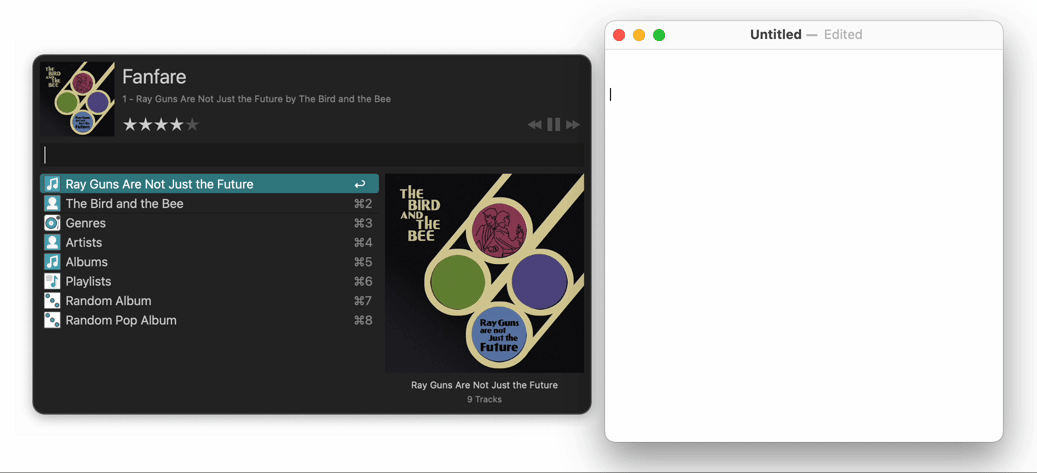The image size is (1037, 473).
Task: Close the Untitled window
Action: (x=619, y=35)
